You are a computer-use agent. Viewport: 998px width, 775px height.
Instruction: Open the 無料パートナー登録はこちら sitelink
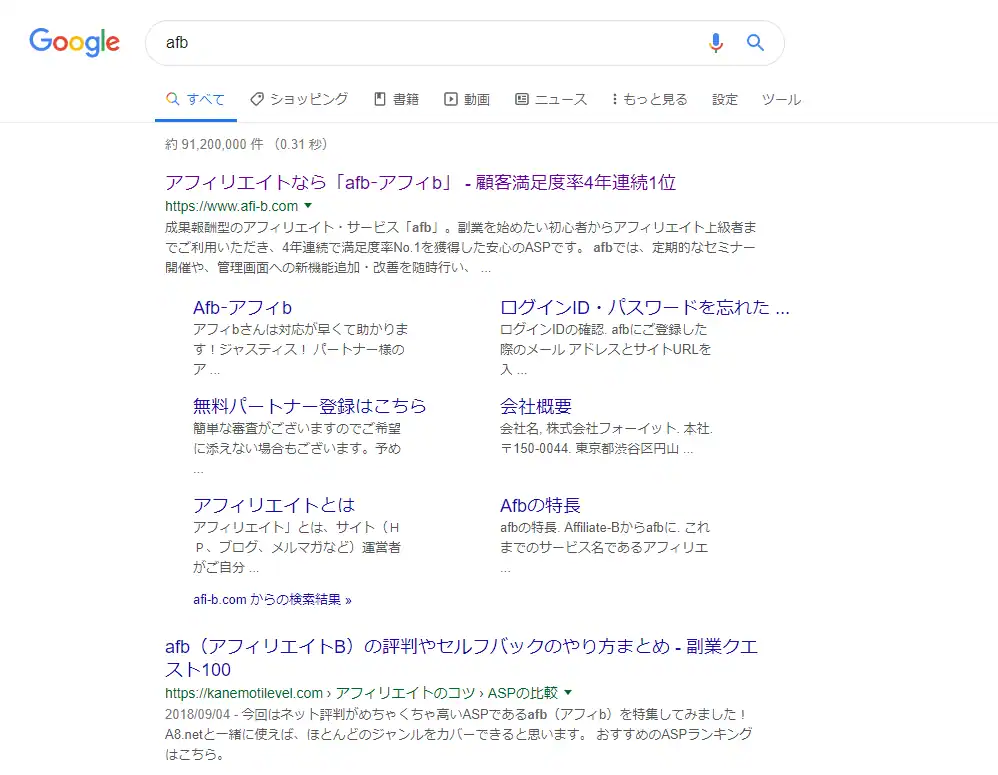[x=309, y=406]
